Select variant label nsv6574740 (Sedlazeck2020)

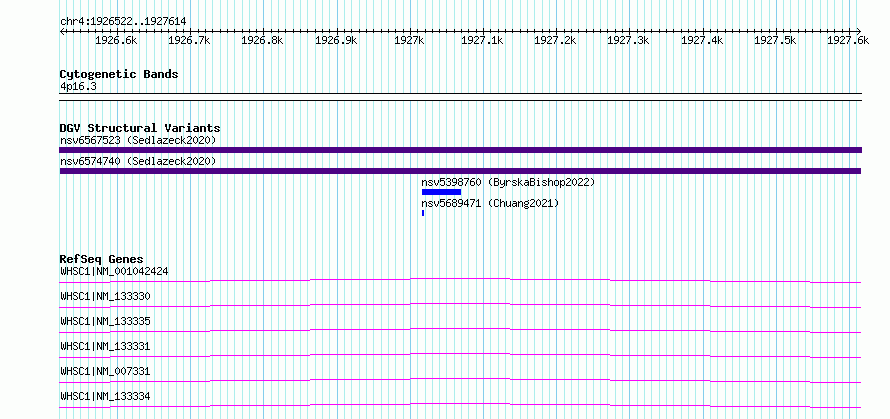[138, 161]
